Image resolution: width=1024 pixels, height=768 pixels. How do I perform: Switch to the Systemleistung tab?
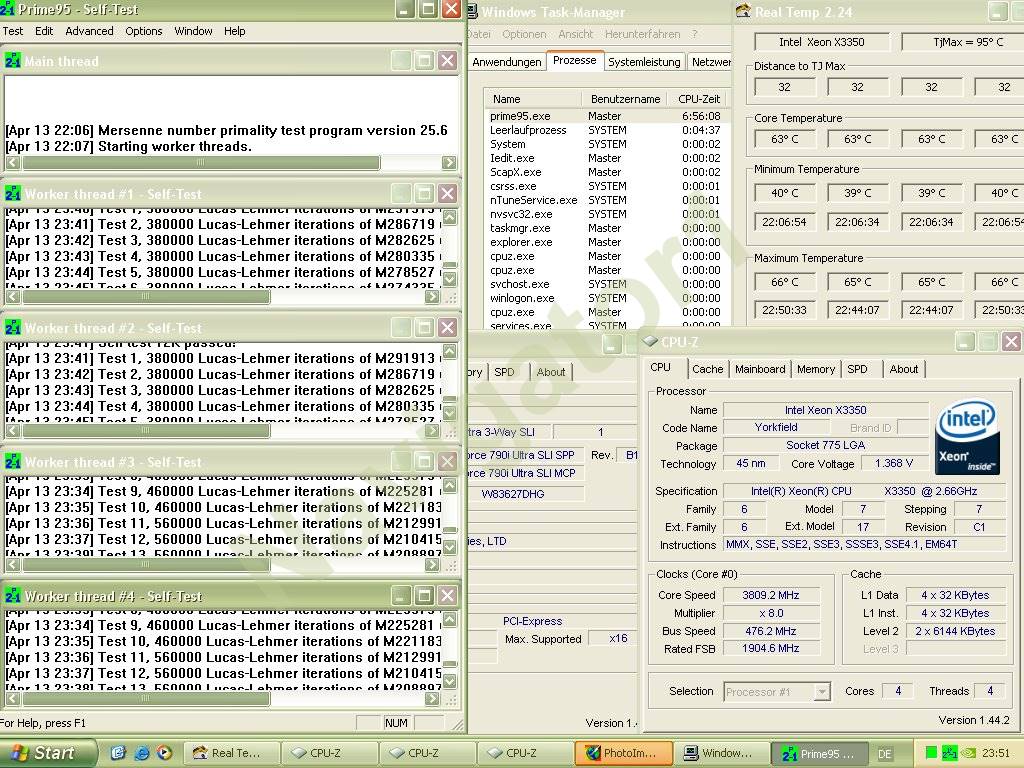[x=644, y=61]
